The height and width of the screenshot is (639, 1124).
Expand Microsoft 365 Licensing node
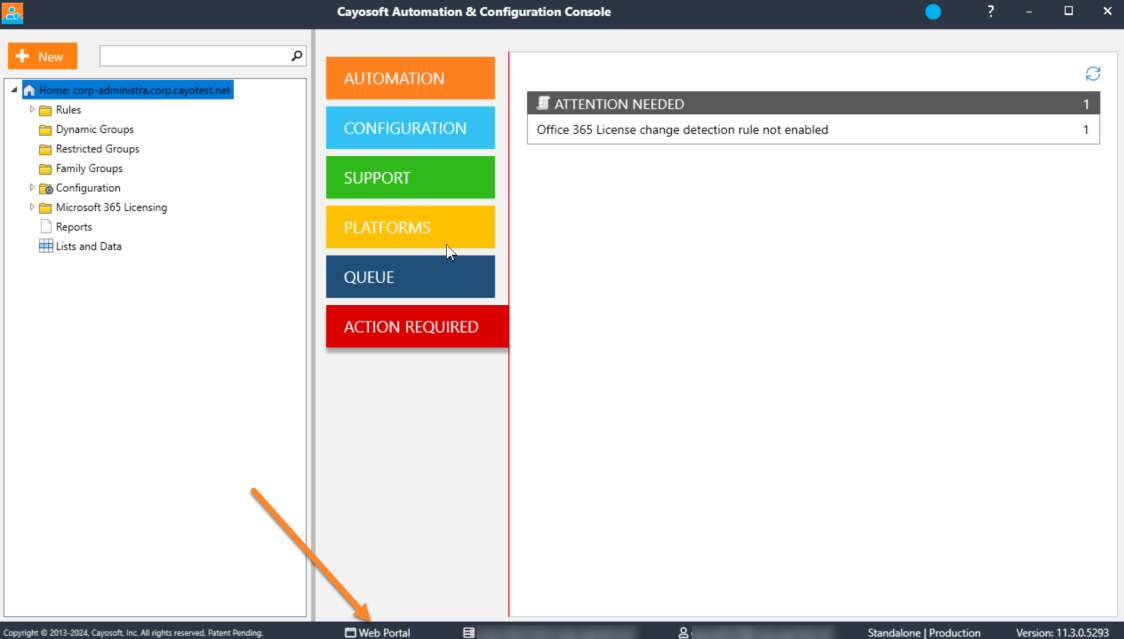click(32, 207)
